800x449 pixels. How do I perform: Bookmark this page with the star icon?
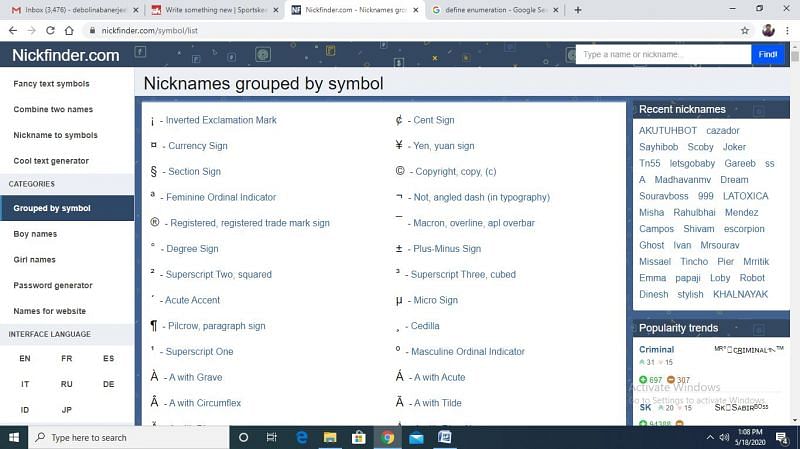point(744,31)
